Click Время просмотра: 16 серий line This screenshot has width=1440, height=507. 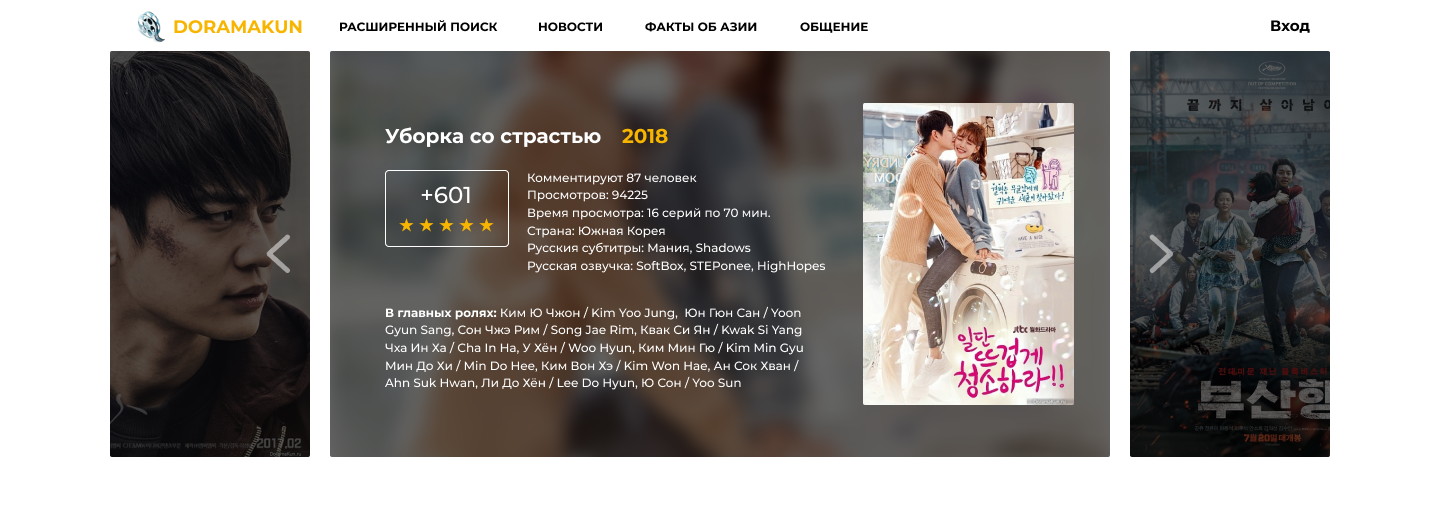649,213
